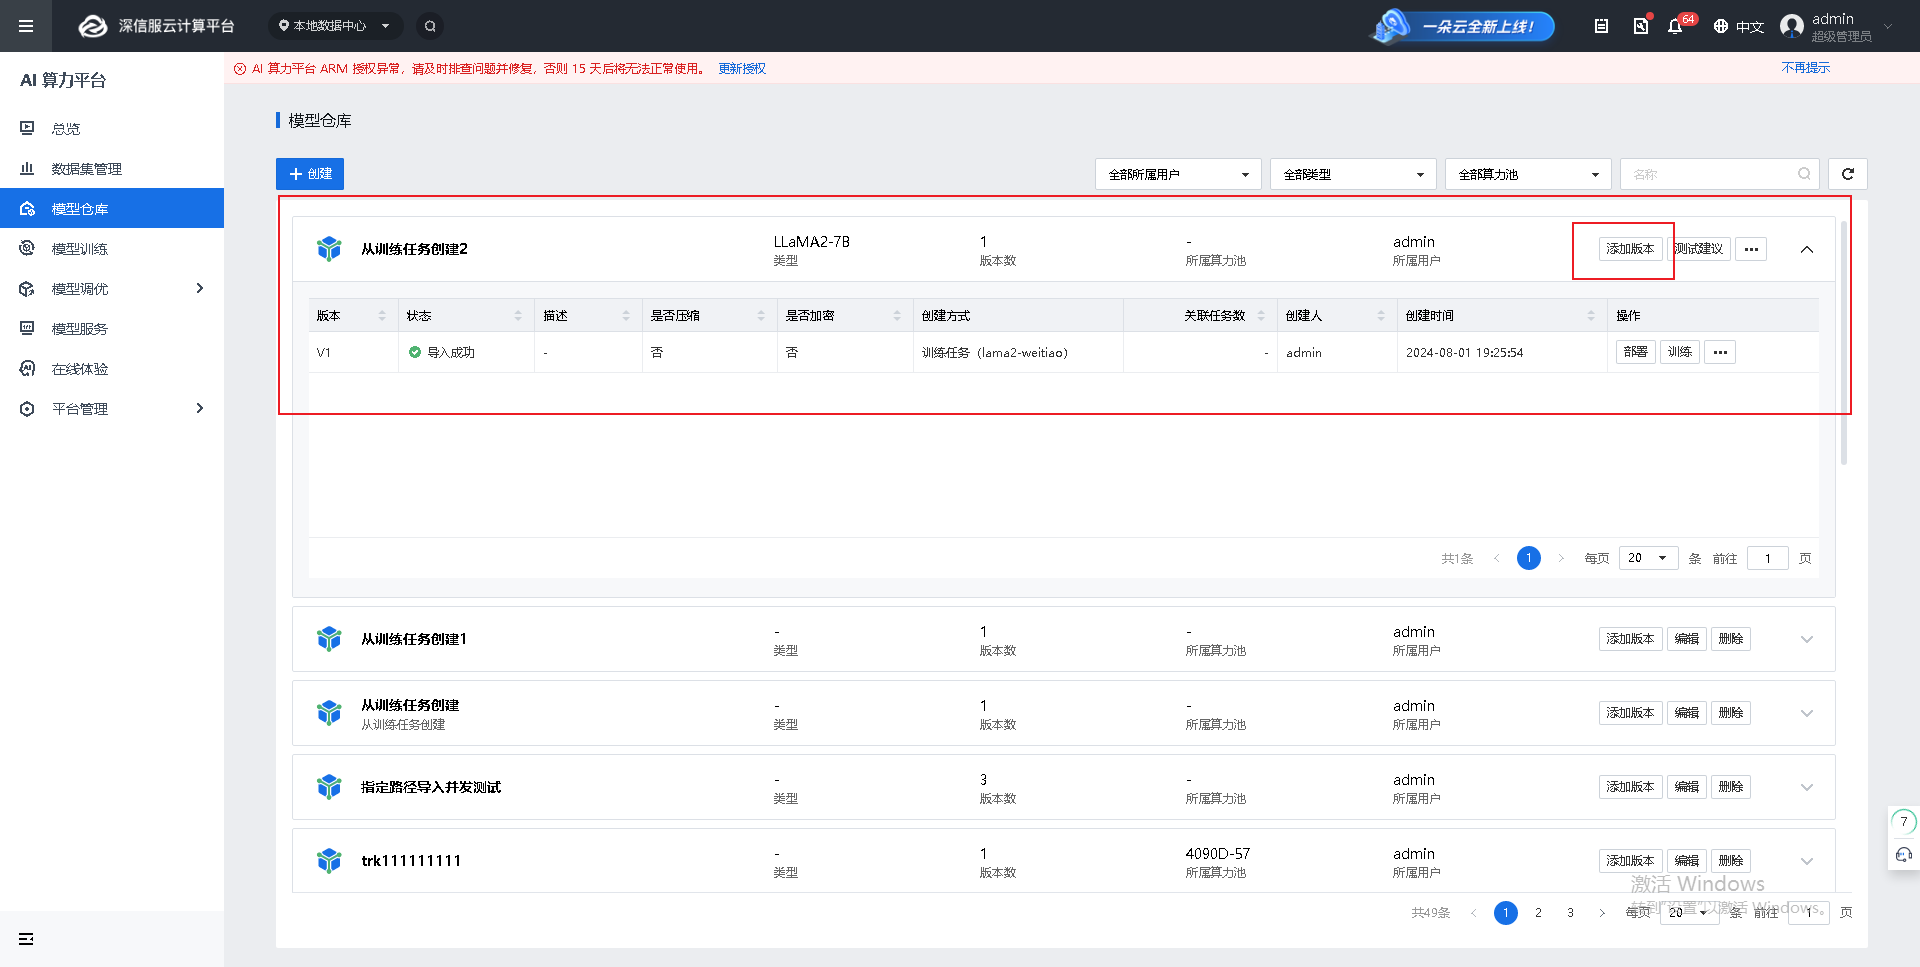Open the 本地数据中心 data center dropdown
Screen dimensions: 1920x967
tap(335, 26)
